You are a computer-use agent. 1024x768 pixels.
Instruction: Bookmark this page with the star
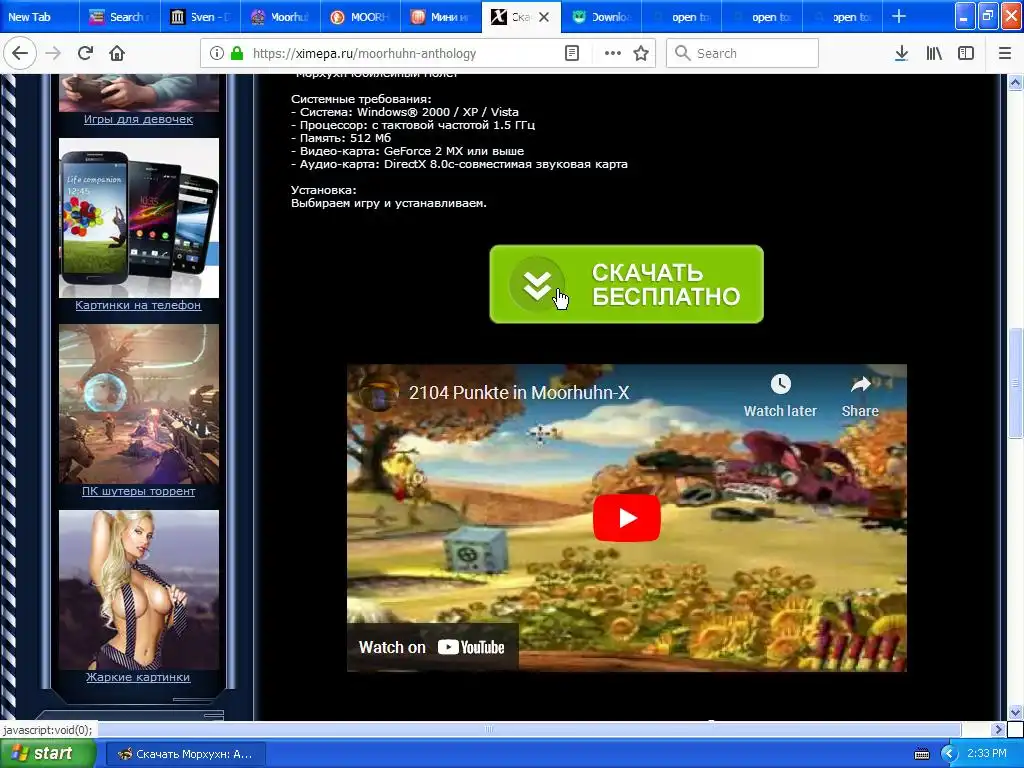641,54
